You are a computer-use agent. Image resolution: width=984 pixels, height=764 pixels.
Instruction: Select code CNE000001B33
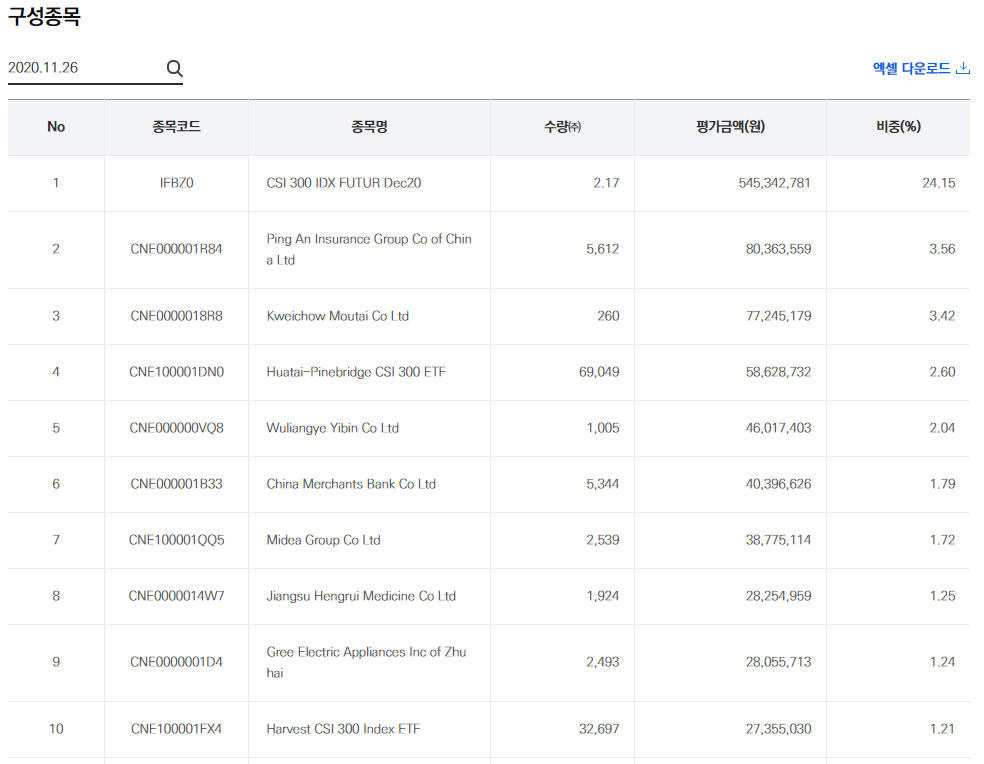(x=176, y=483)
